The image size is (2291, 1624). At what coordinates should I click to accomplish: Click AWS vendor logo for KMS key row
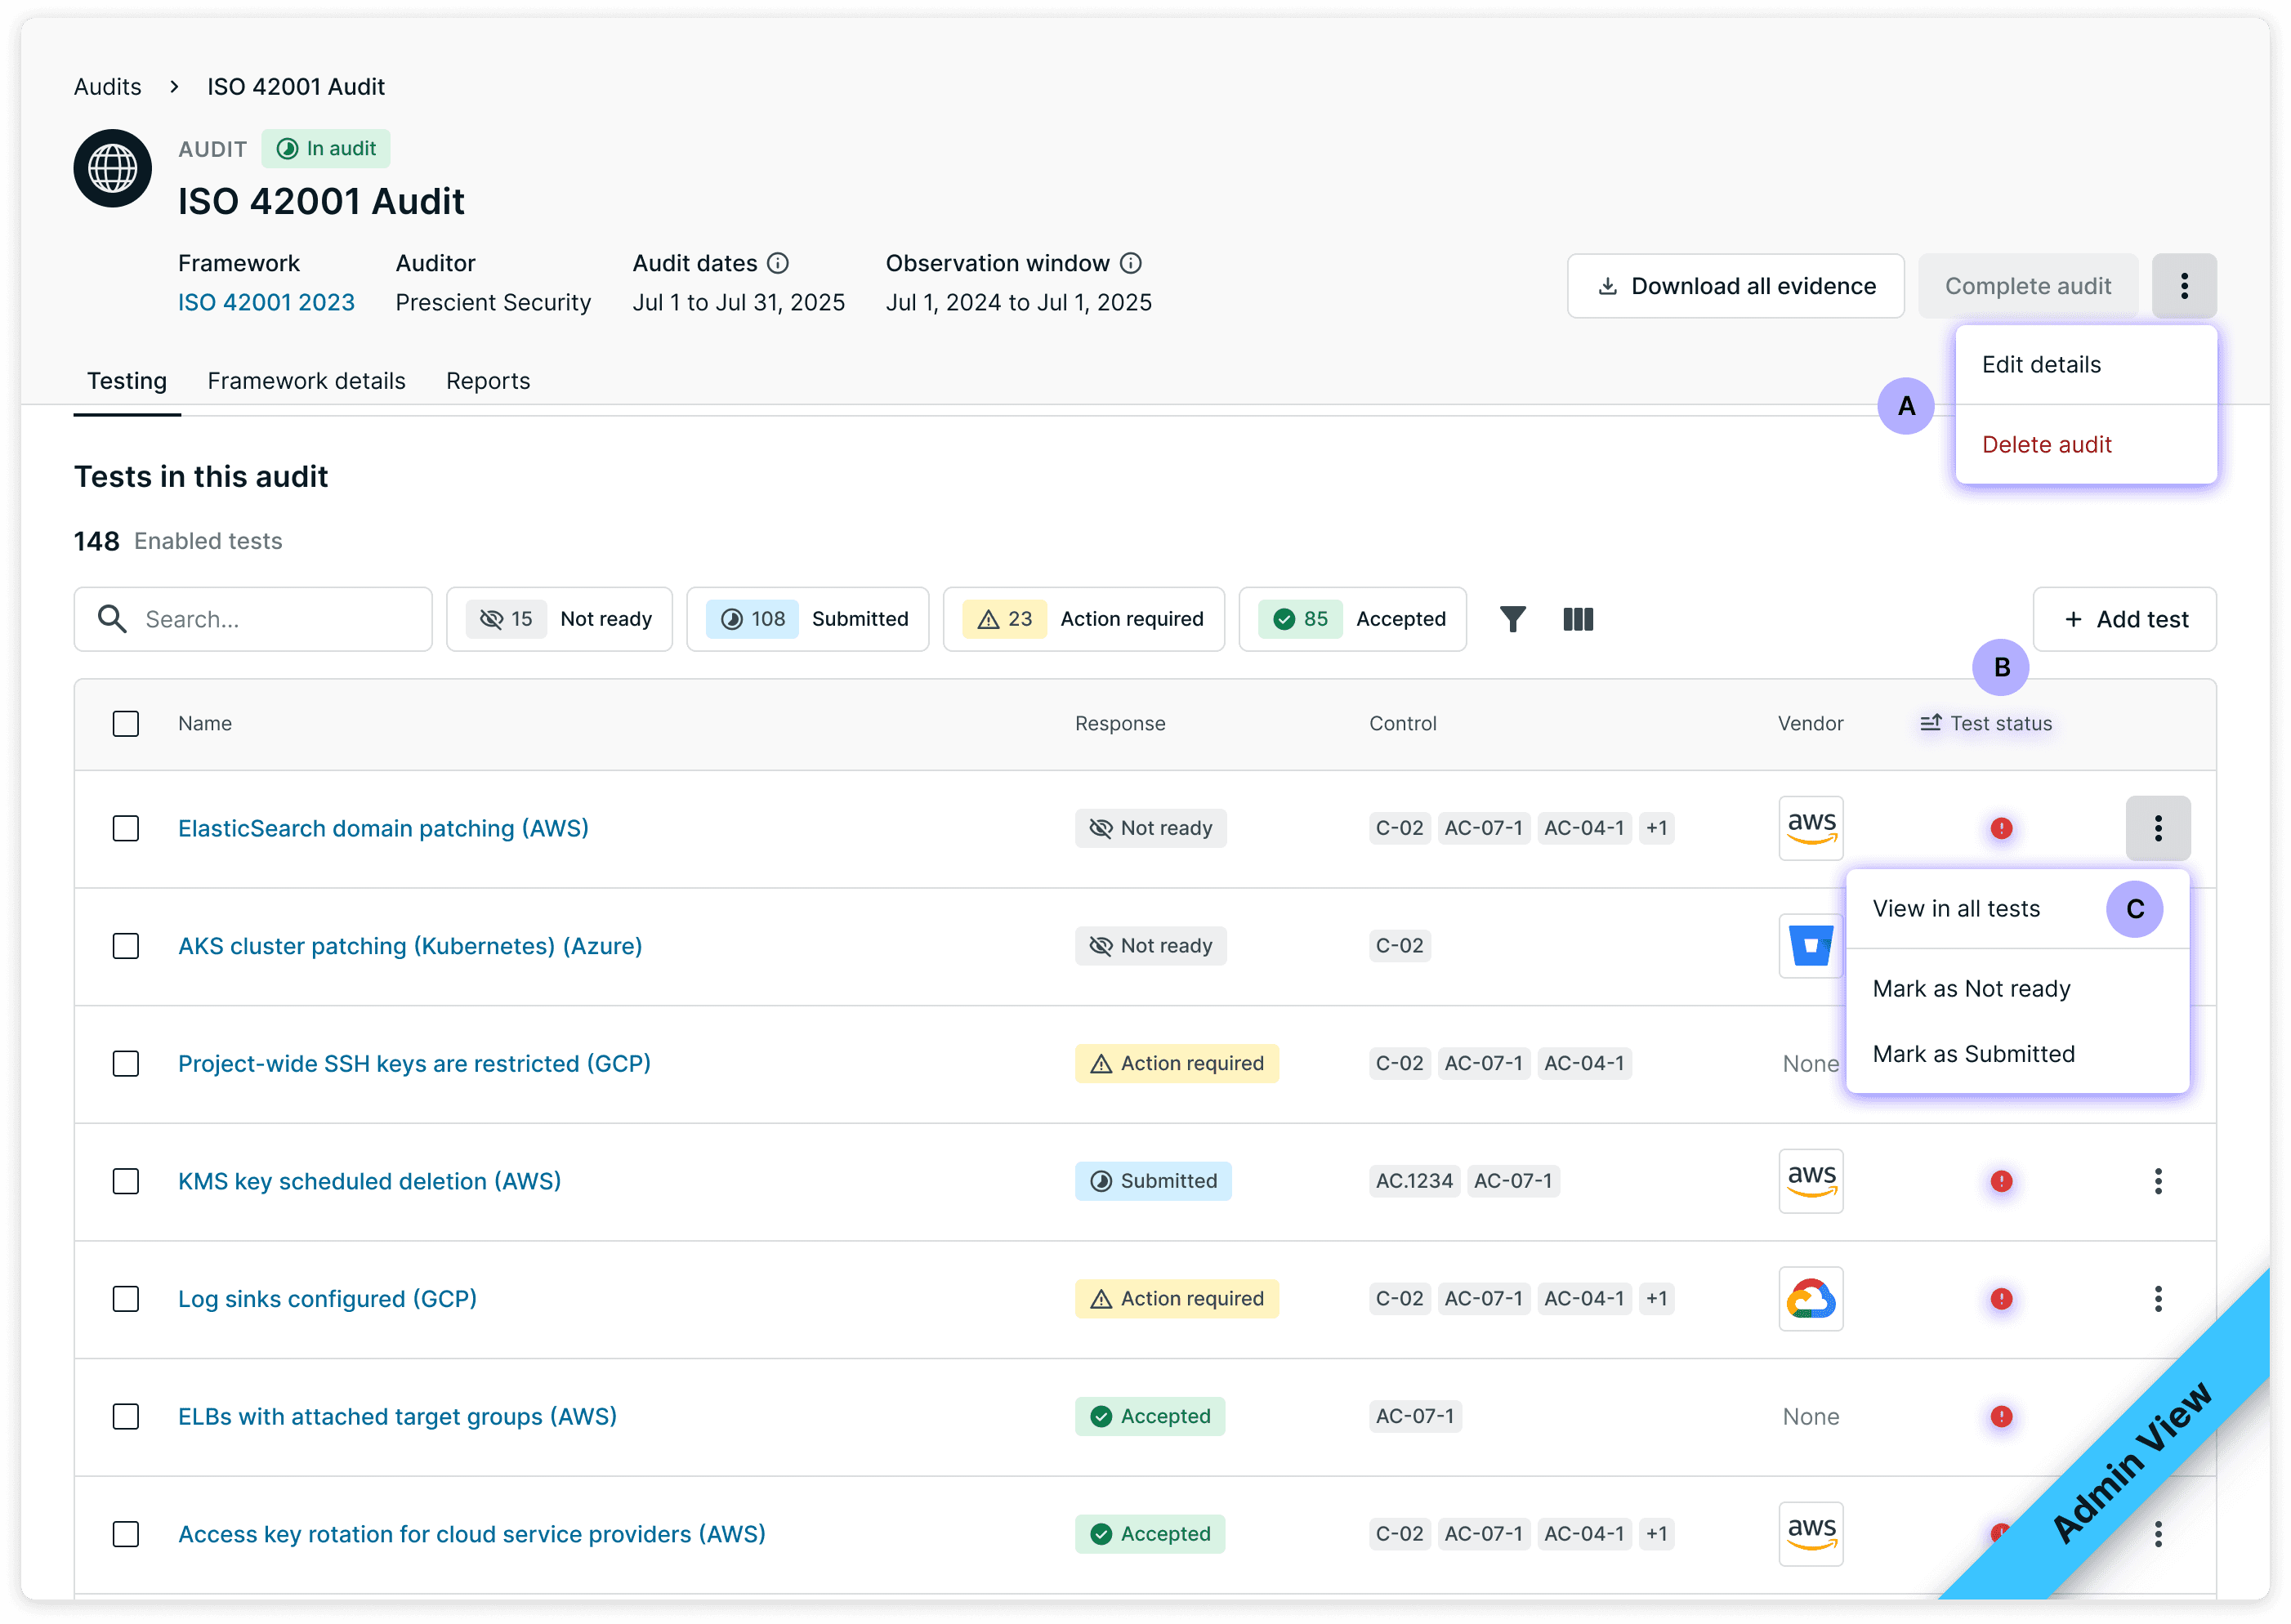tap(1810, 1180)
